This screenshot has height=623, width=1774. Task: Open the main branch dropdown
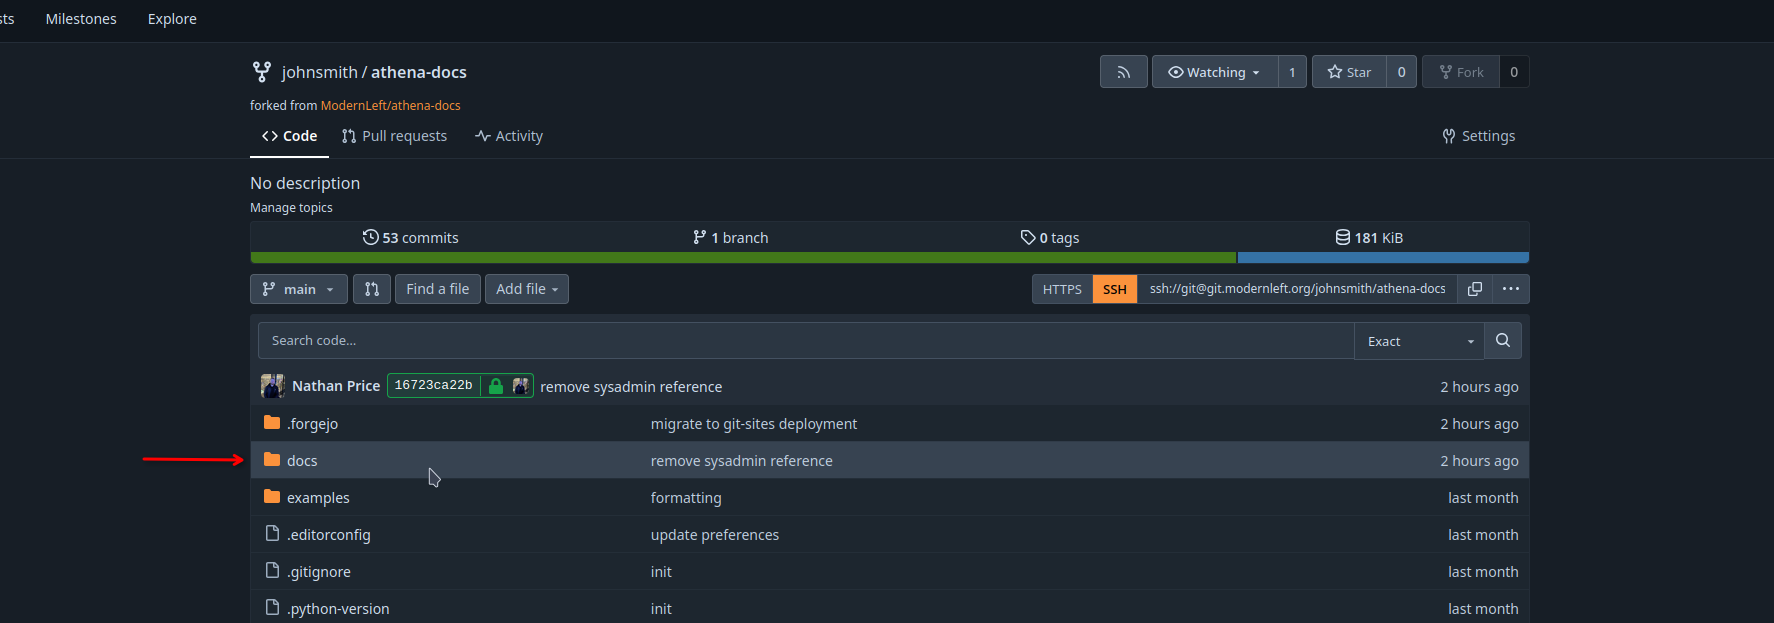298,289
